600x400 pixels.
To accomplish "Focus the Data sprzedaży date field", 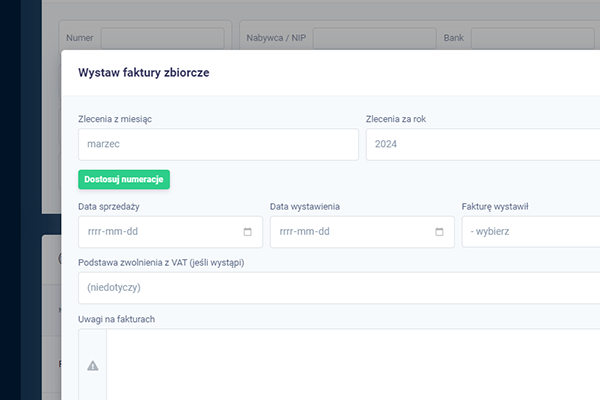I will pyautogui.click(x=170, y=232).
